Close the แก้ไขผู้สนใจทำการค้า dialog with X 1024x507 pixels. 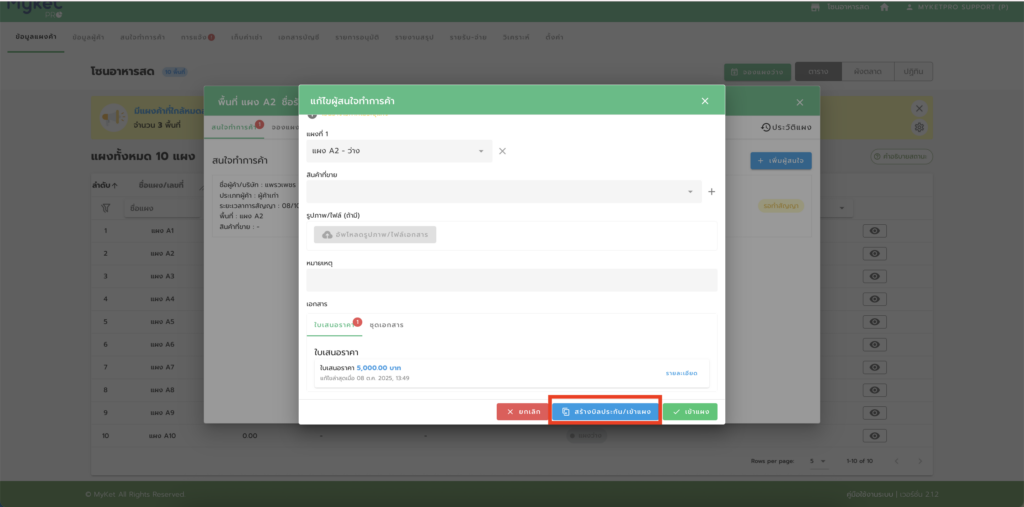click(704, 101)
